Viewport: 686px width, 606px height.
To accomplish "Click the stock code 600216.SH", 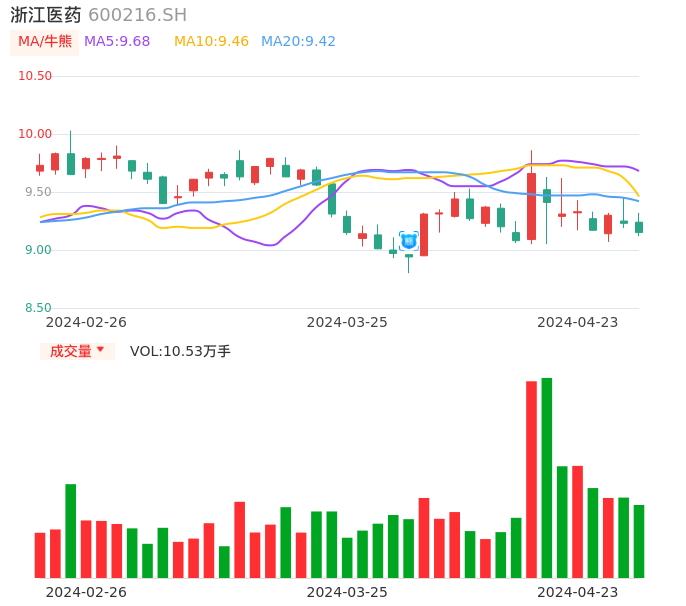I will 137,15.
